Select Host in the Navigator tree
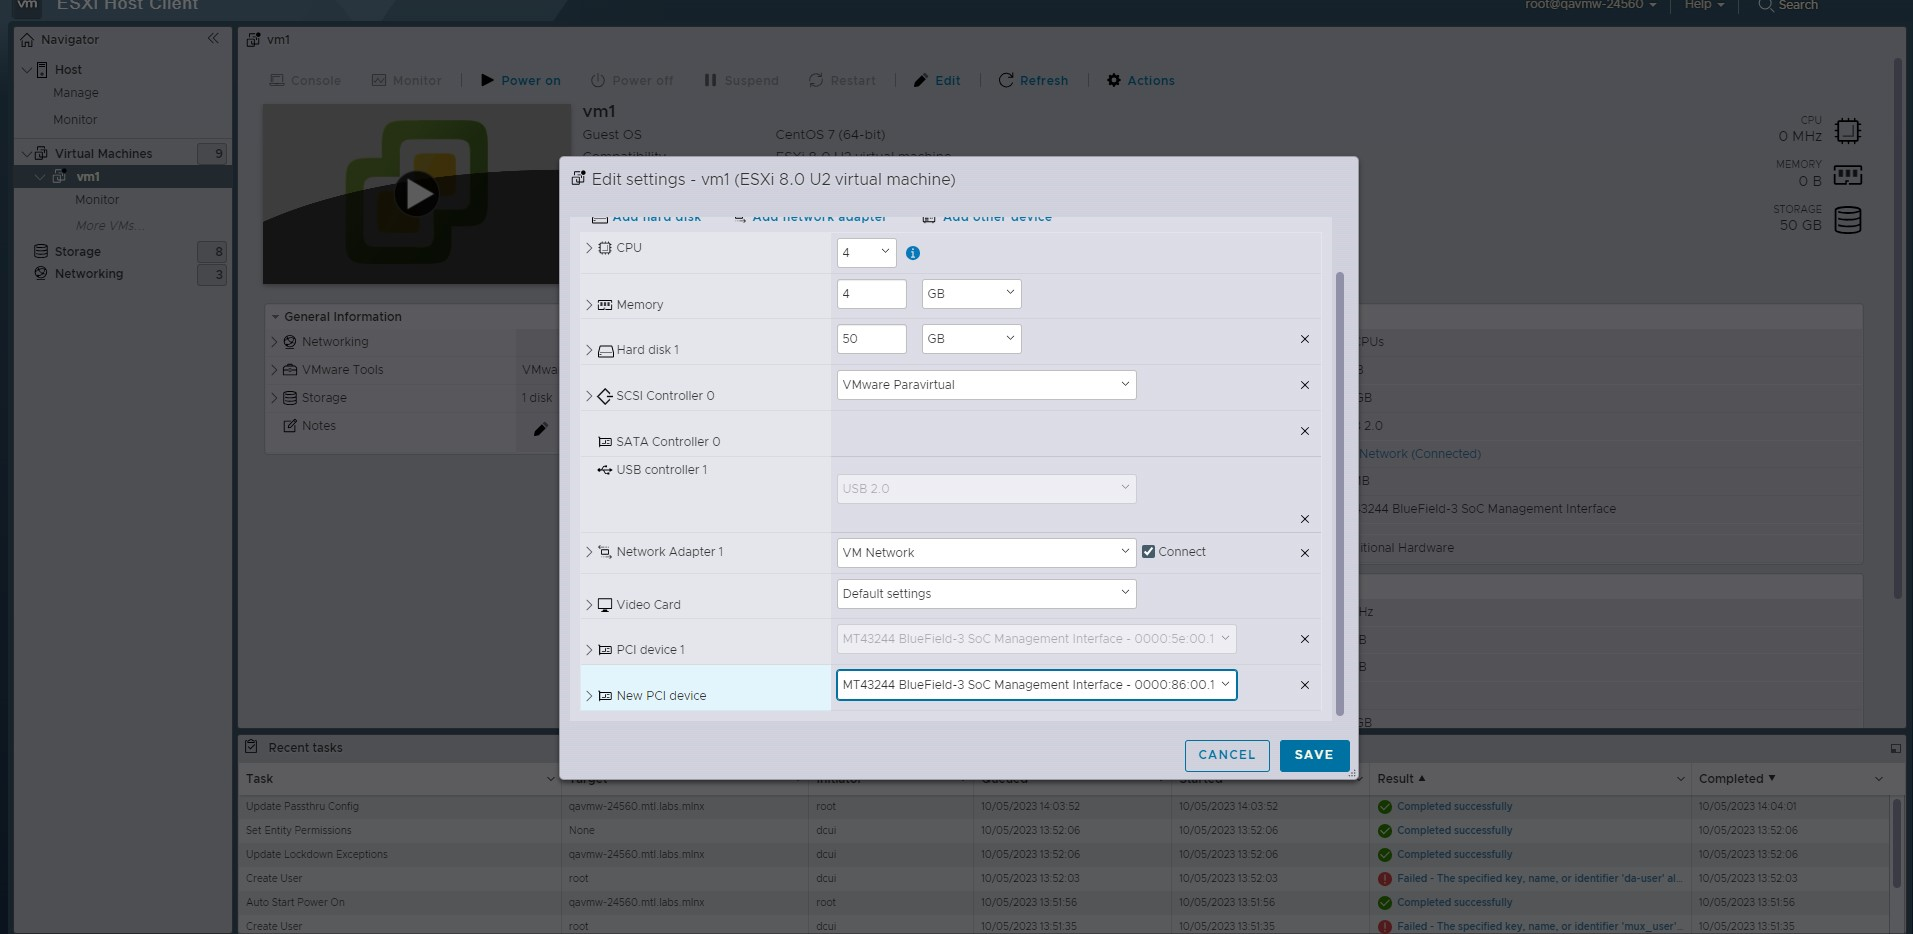This screenshot has width=1913, height=934. (68, 70)
